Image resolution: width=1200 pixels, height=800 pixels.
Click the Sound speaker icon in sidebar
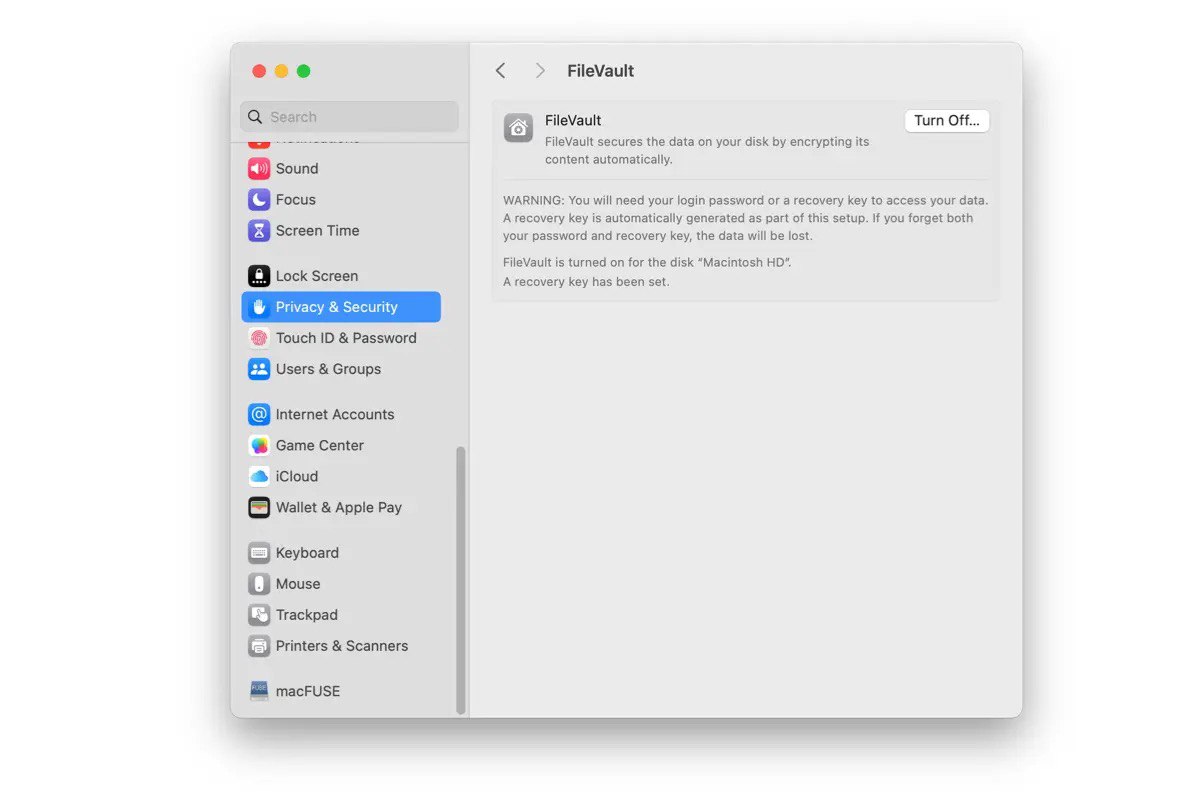click(x=259, y=169)
